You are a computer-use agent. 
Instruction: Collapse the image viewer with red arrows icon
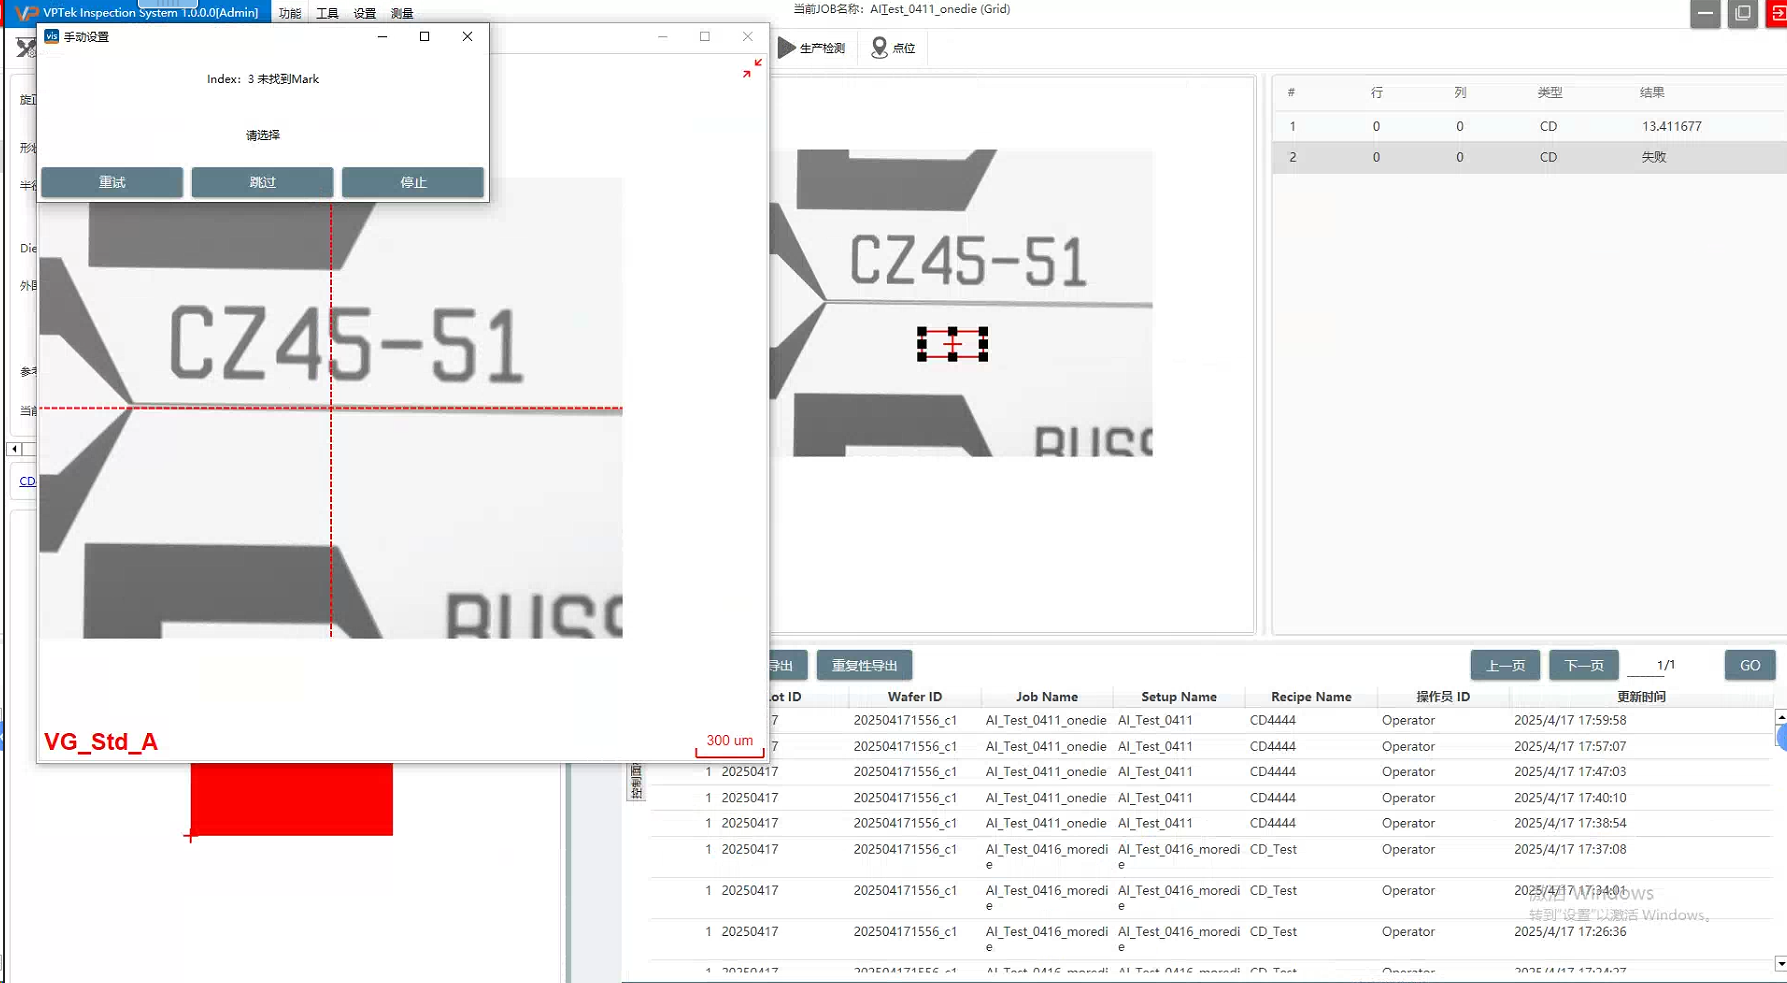point(752,68)
